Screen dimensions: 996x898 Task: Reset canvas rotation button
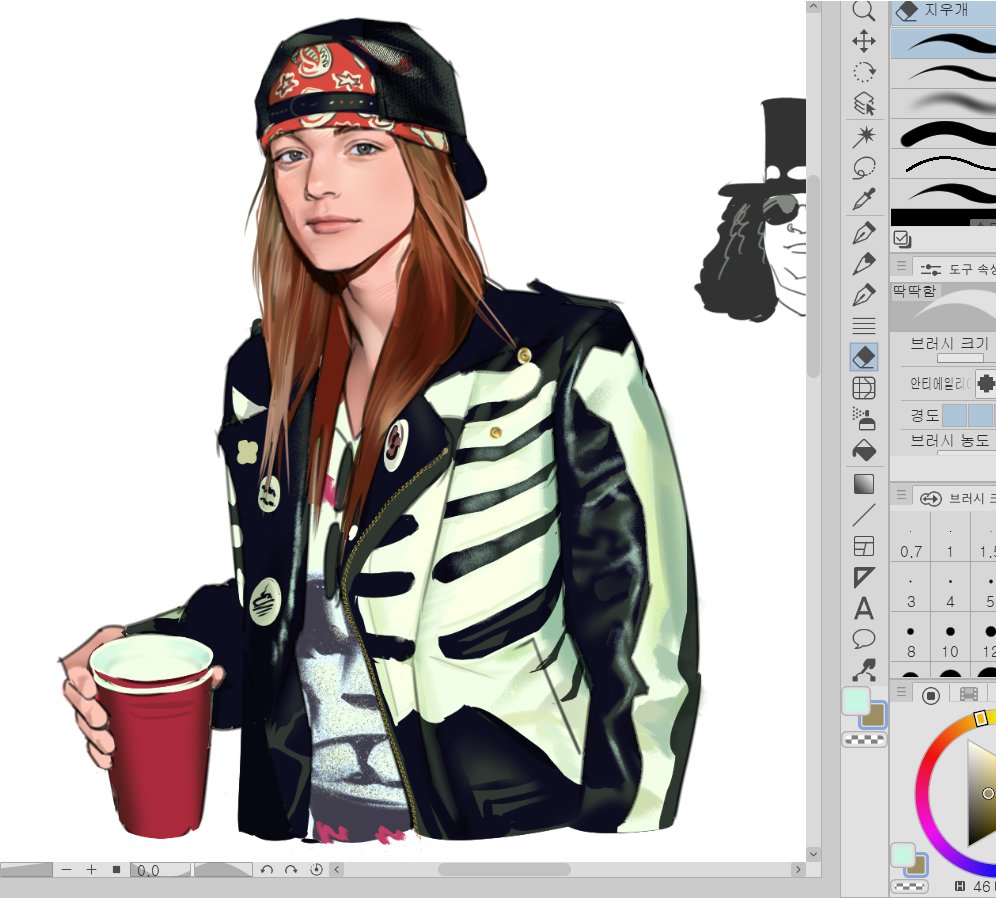point(316,870)
